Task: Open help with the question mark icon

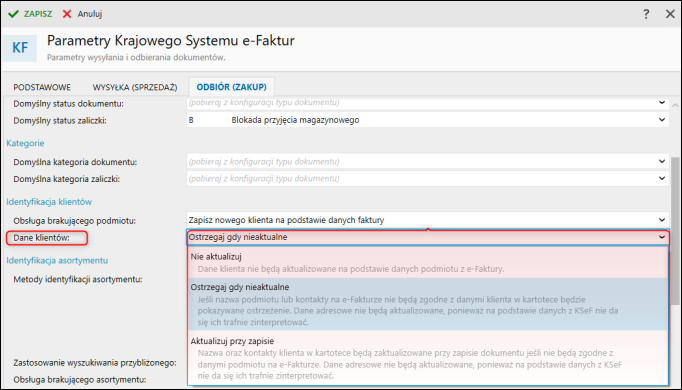Action: click(x=646, y=14)
